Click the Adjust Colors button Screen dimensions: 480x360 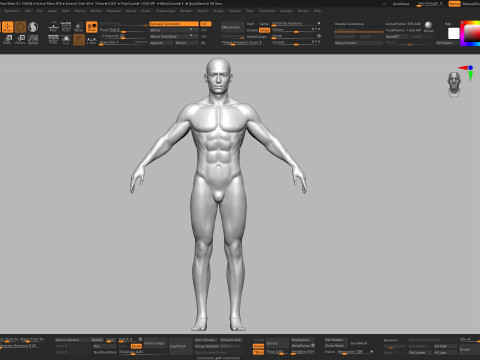[x=358, y=43]
